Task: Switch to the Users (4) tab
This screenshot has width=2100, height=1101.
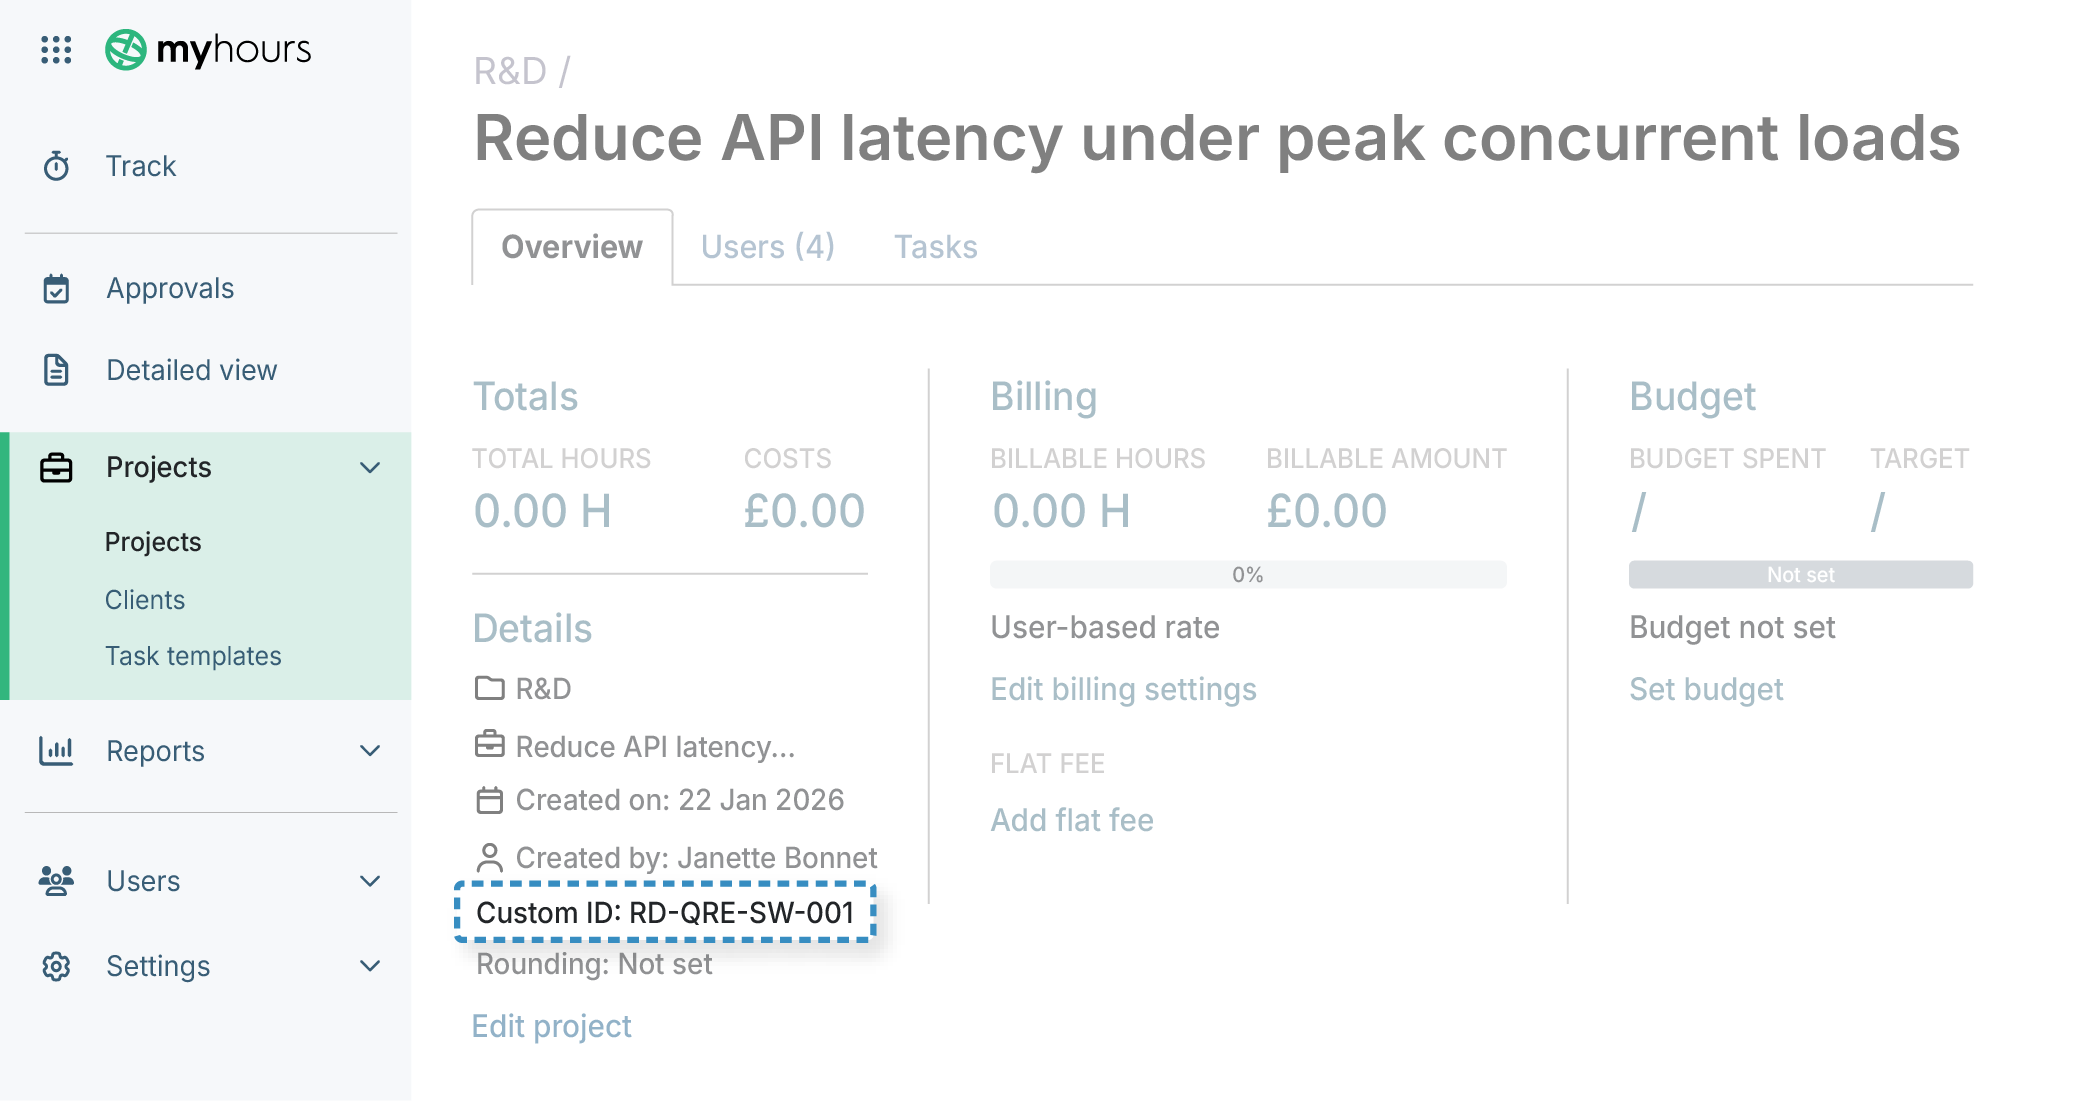Action: 768,246
